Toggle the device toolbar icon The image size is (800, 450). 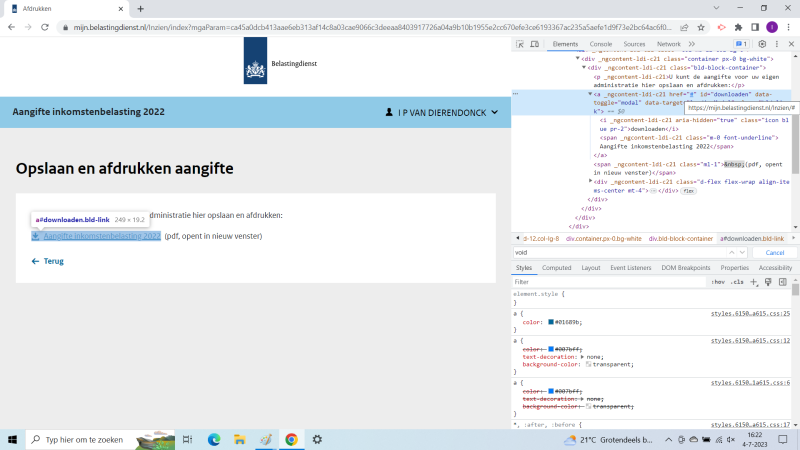[x=535, y=44]
